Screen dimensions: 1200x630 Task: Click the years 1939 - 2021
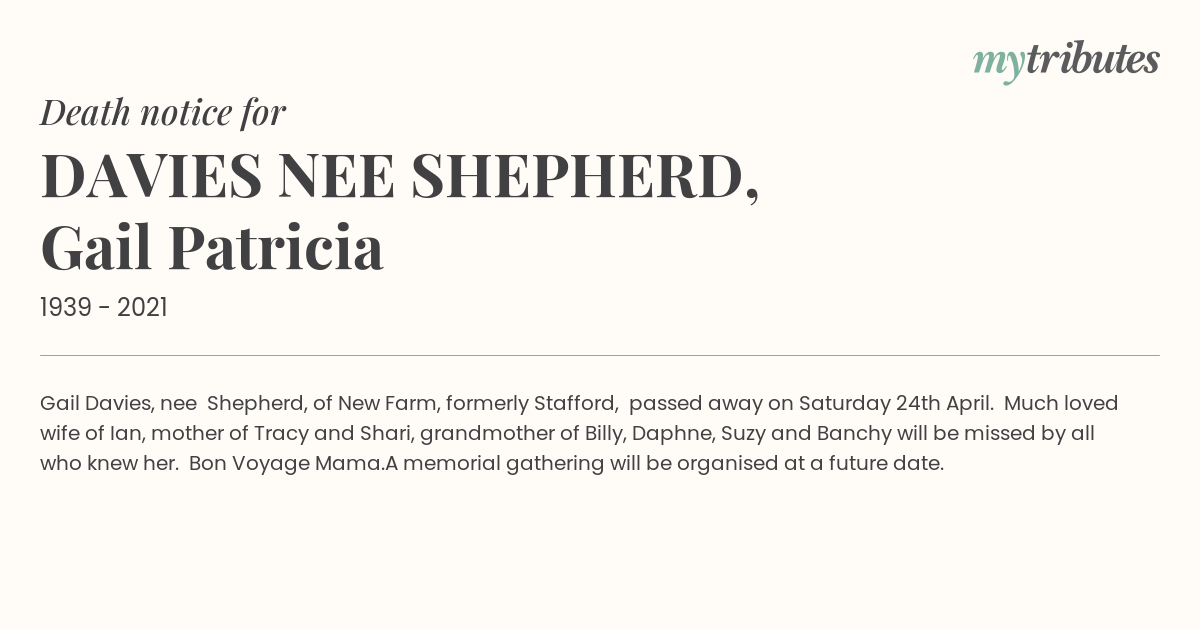pyautogui.click(x=104, y=308)
